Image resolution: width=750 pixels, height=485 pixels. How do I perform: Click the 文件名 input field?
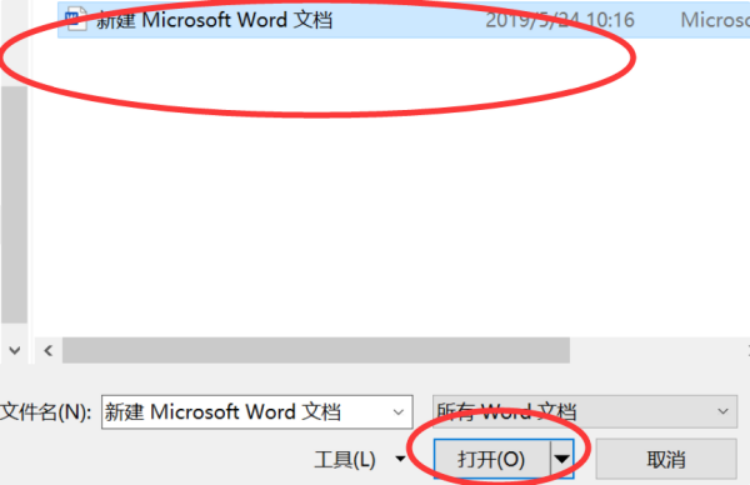pyautogui.click(x=257, y=412)
